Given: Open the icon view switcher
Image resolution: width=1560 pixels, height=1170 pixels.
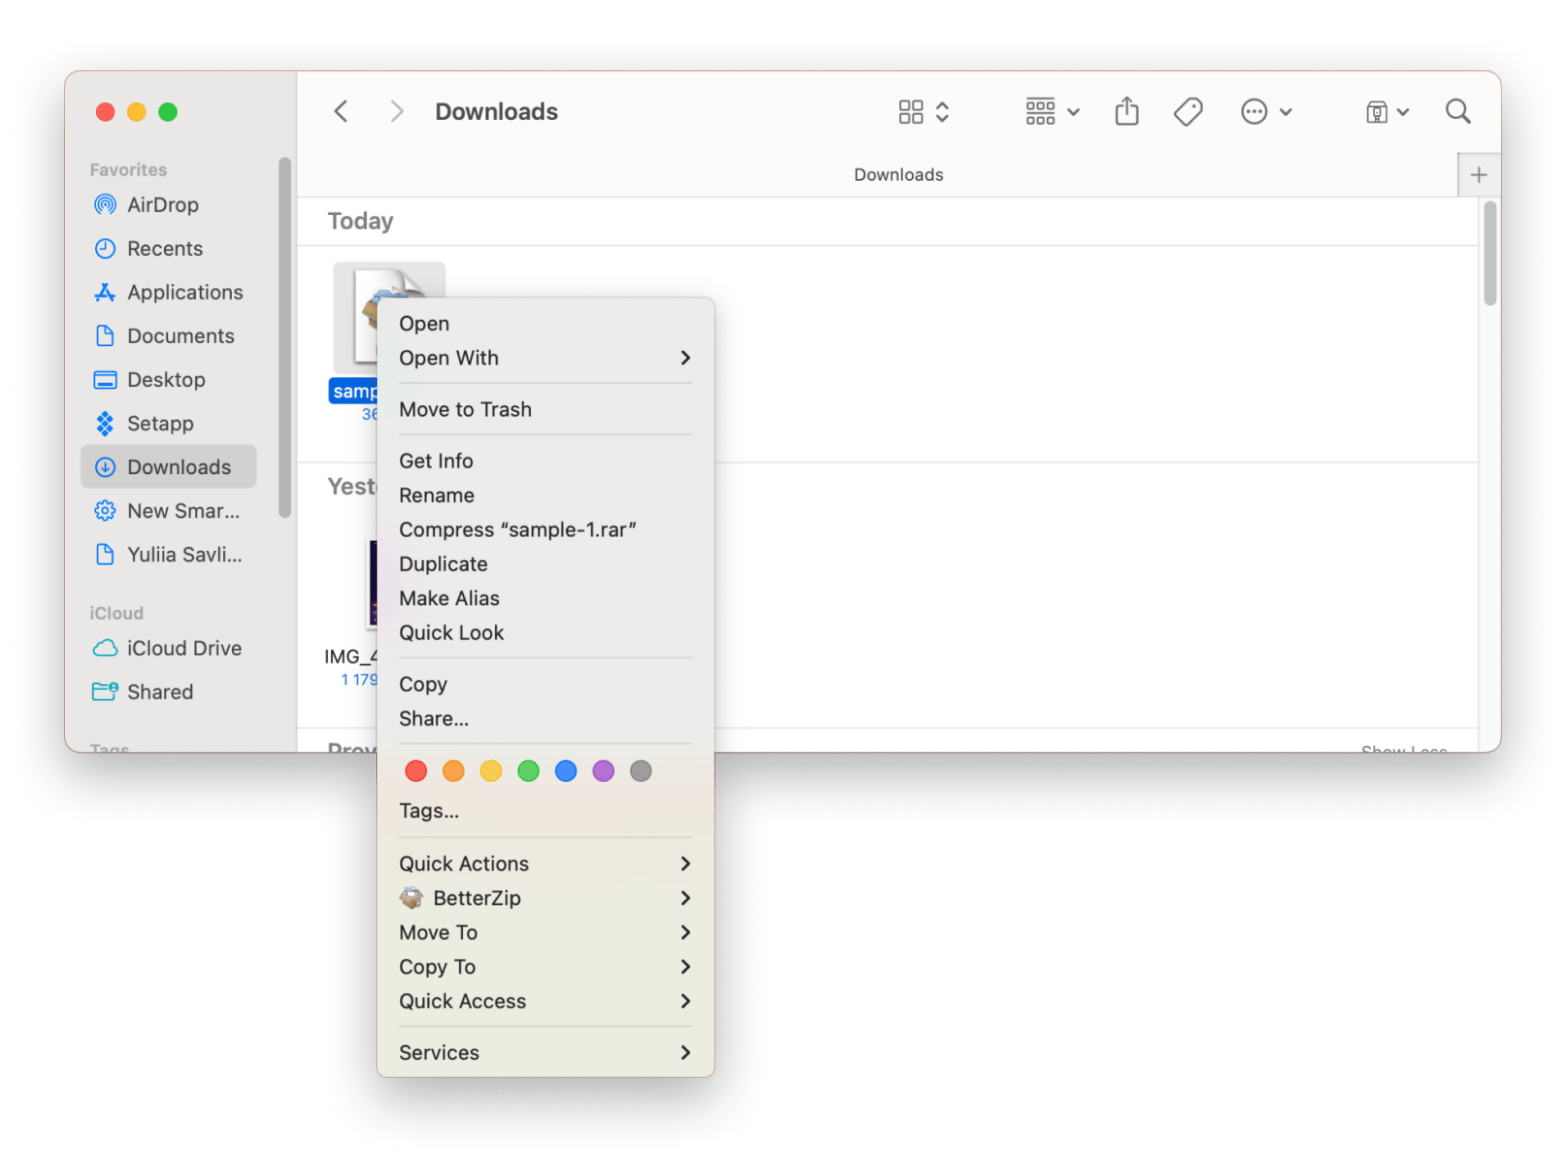Looking at the screenshot, I should [922, 111].
